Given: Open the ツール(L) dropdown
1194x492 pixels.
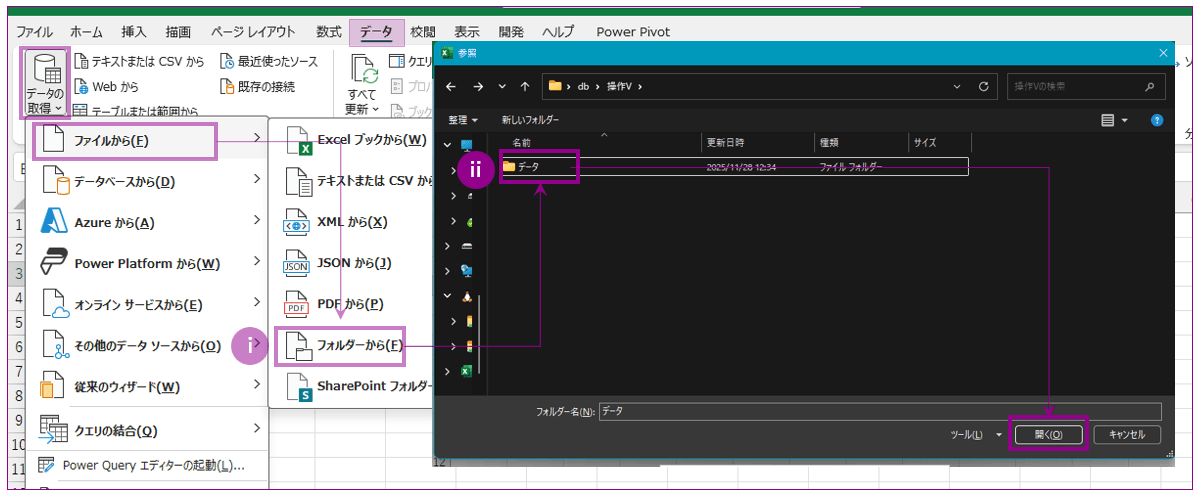Looking at the screenshot, I should click(x=976, y=435).
